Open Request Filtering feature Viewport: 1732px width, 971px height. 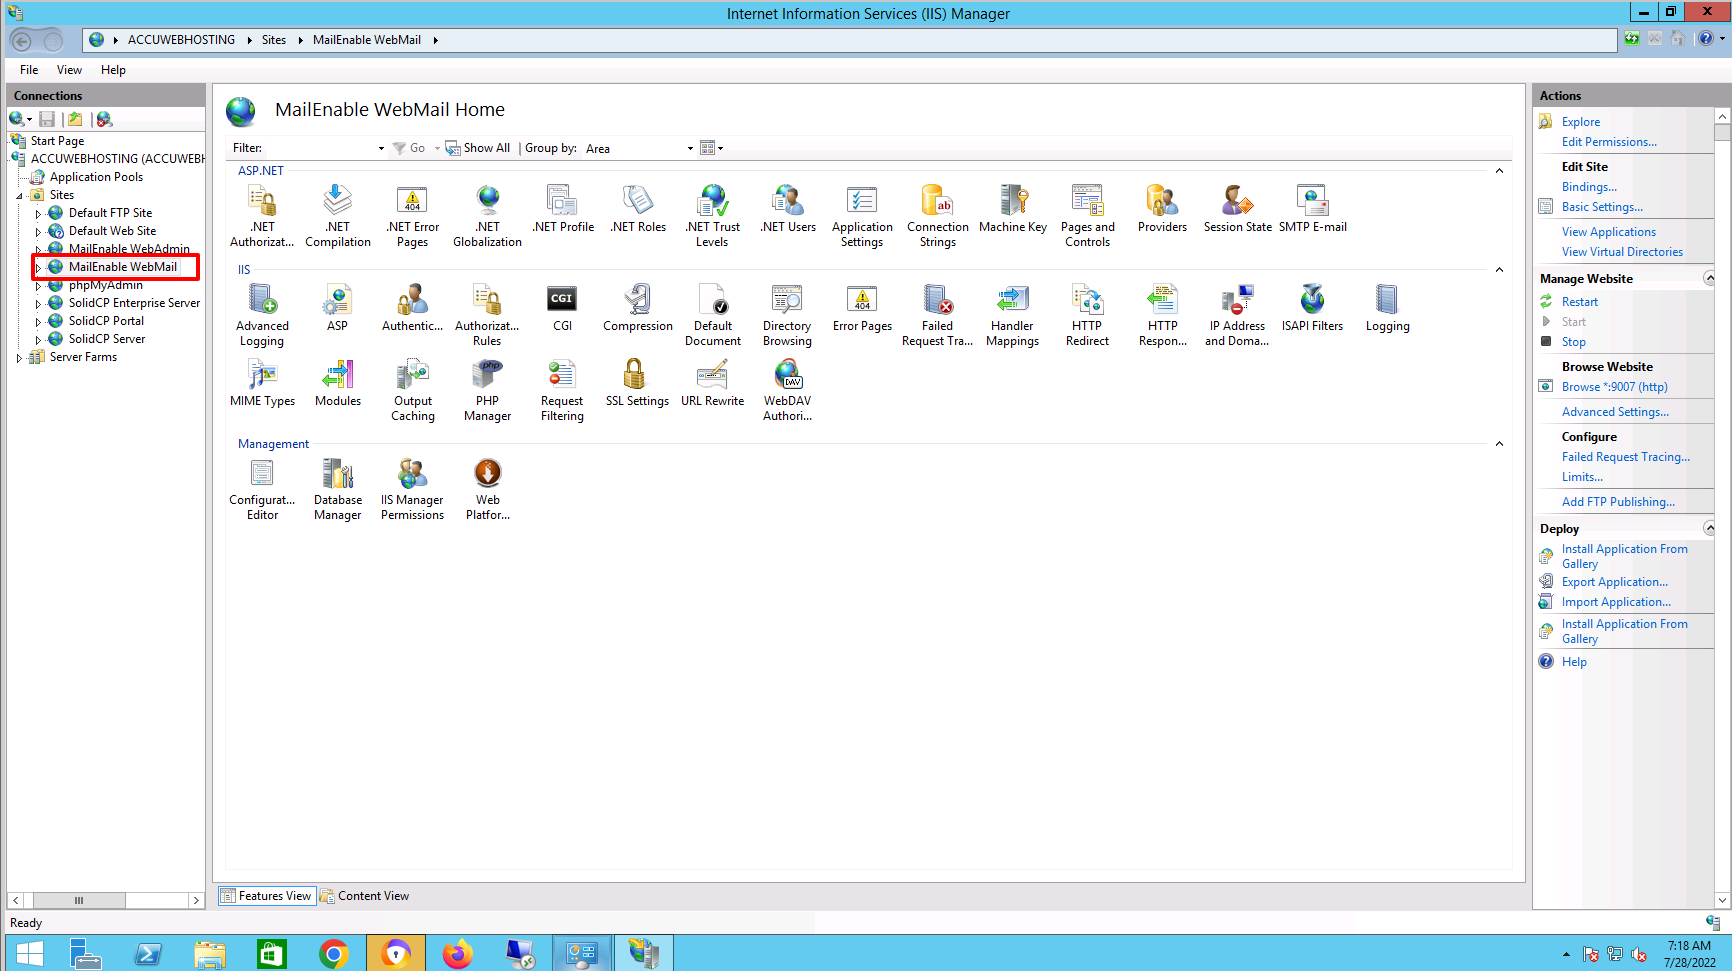(x=562, y=390)
